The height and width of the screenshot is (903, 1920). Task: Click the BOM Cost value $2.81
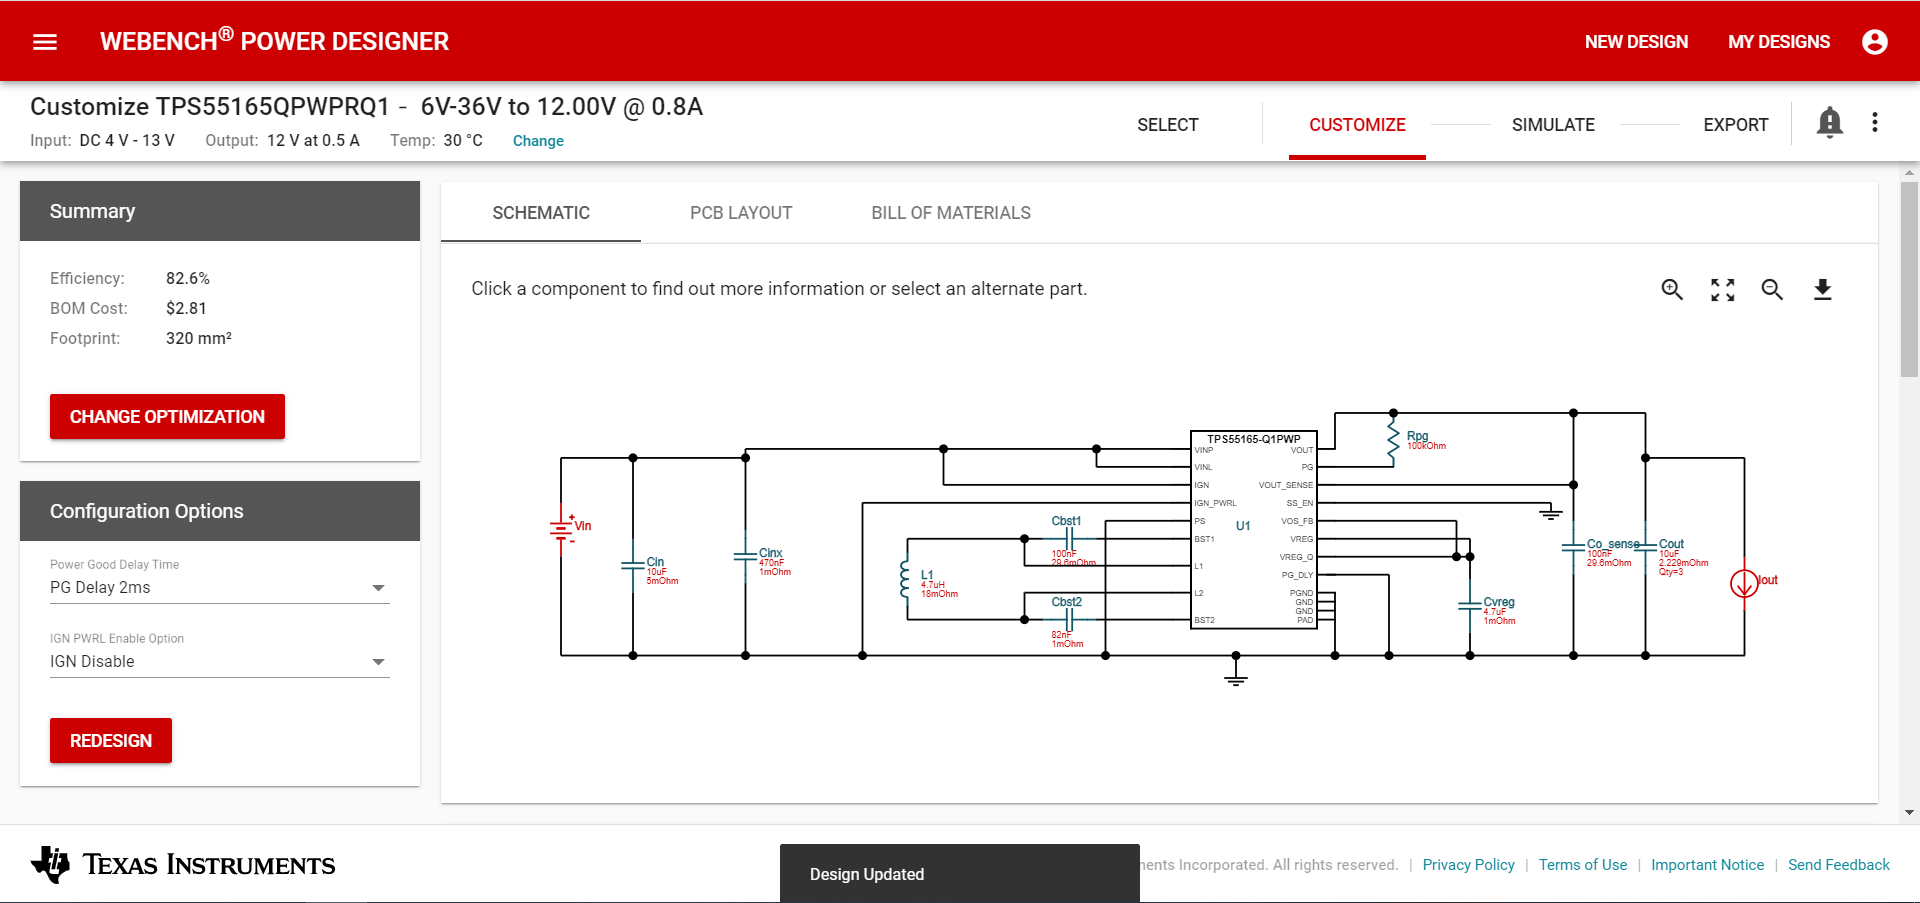pos(186,309)
